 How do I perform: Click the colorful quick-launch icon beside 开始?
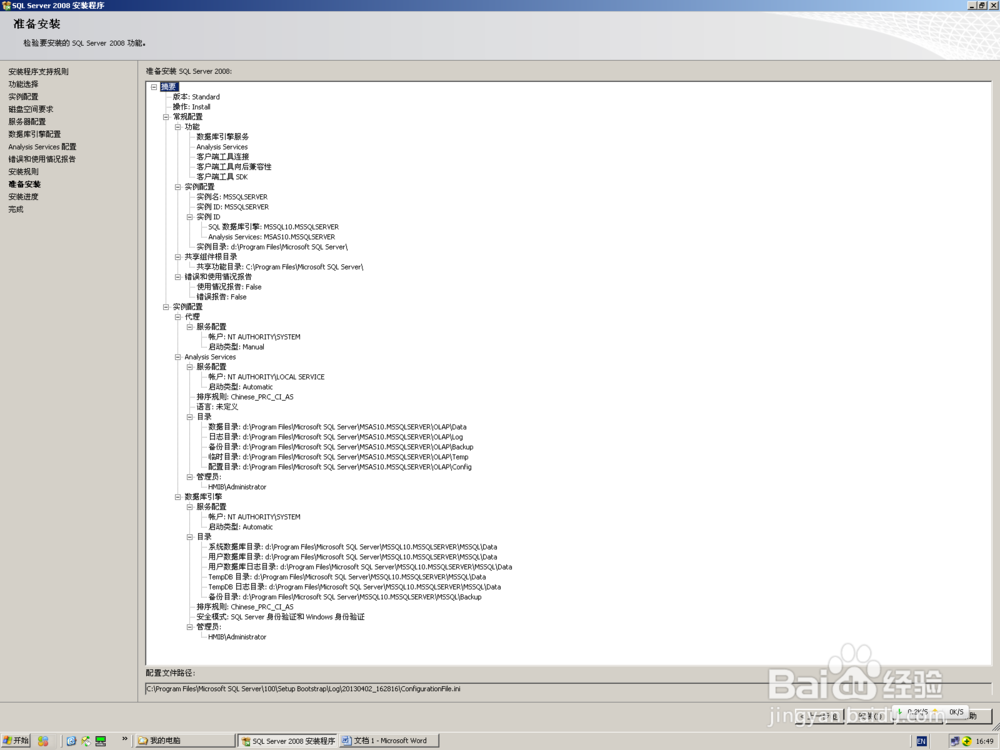click(43, 741)
